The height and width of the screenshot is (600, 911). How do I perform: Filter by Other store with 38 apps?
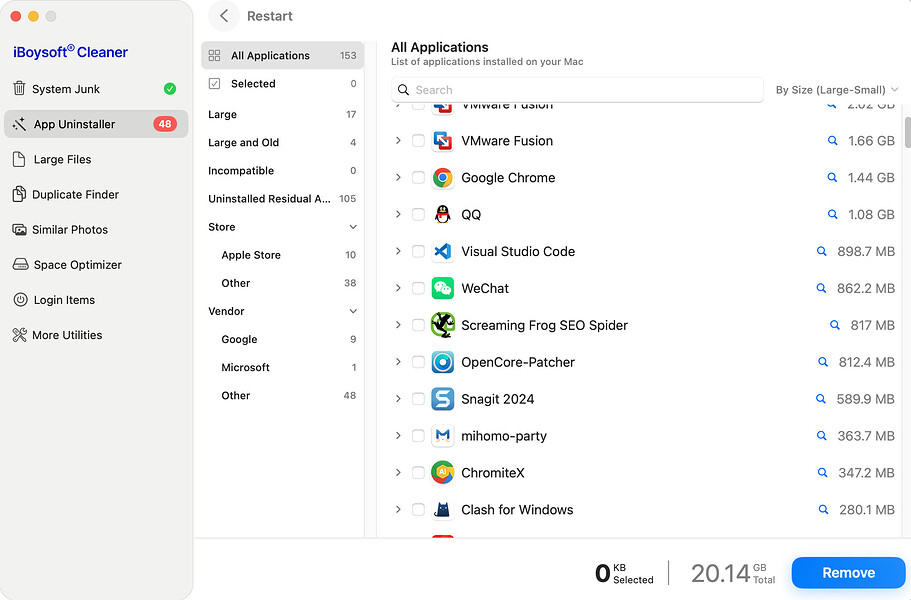click(282, 283)
